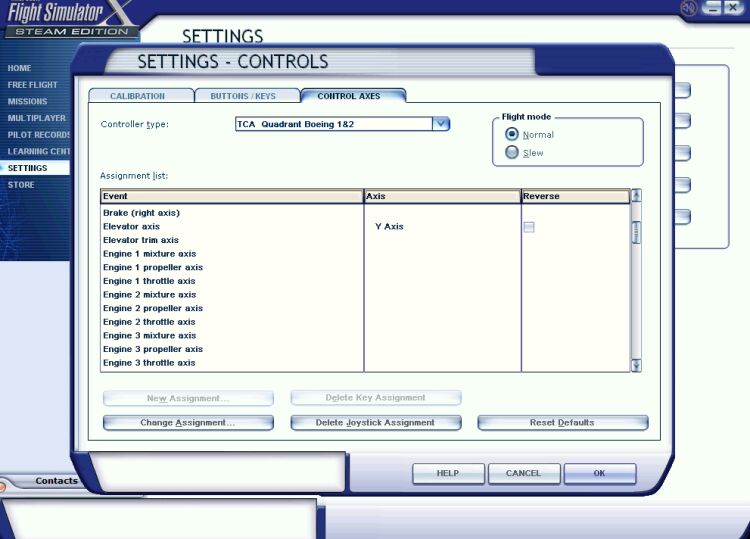Open the Contacts panel tab
The image size is (750, 539).
(56, 481)
